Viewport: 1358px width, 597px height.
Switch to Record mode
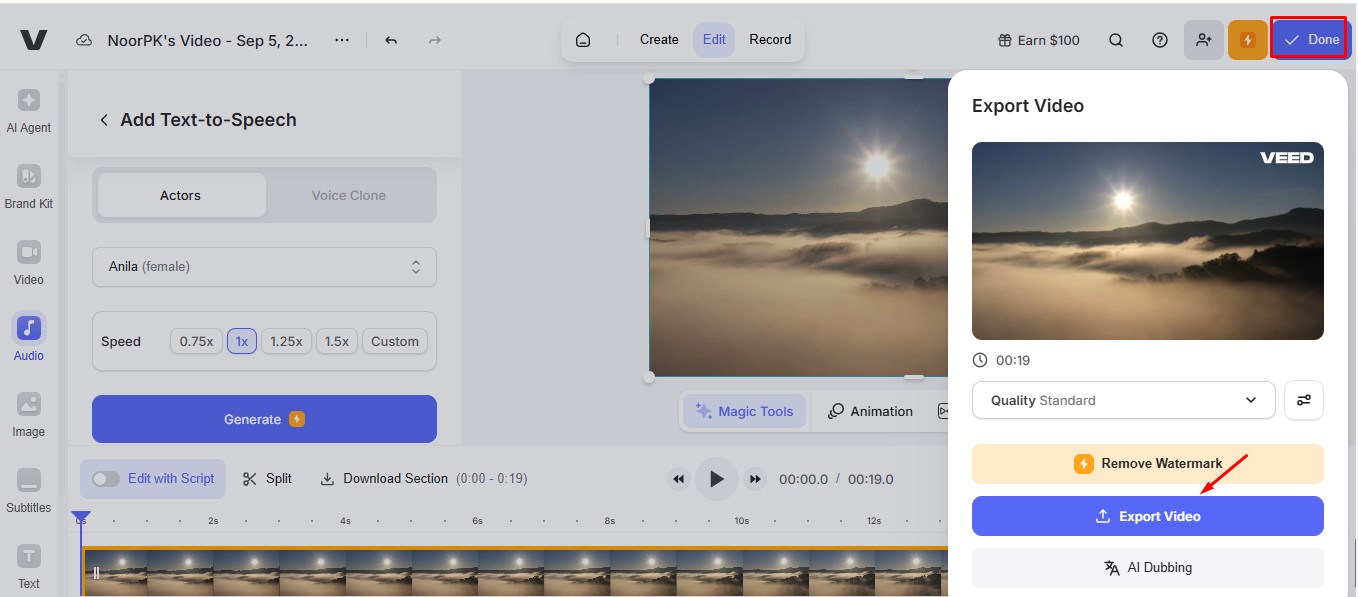(770, 40)
